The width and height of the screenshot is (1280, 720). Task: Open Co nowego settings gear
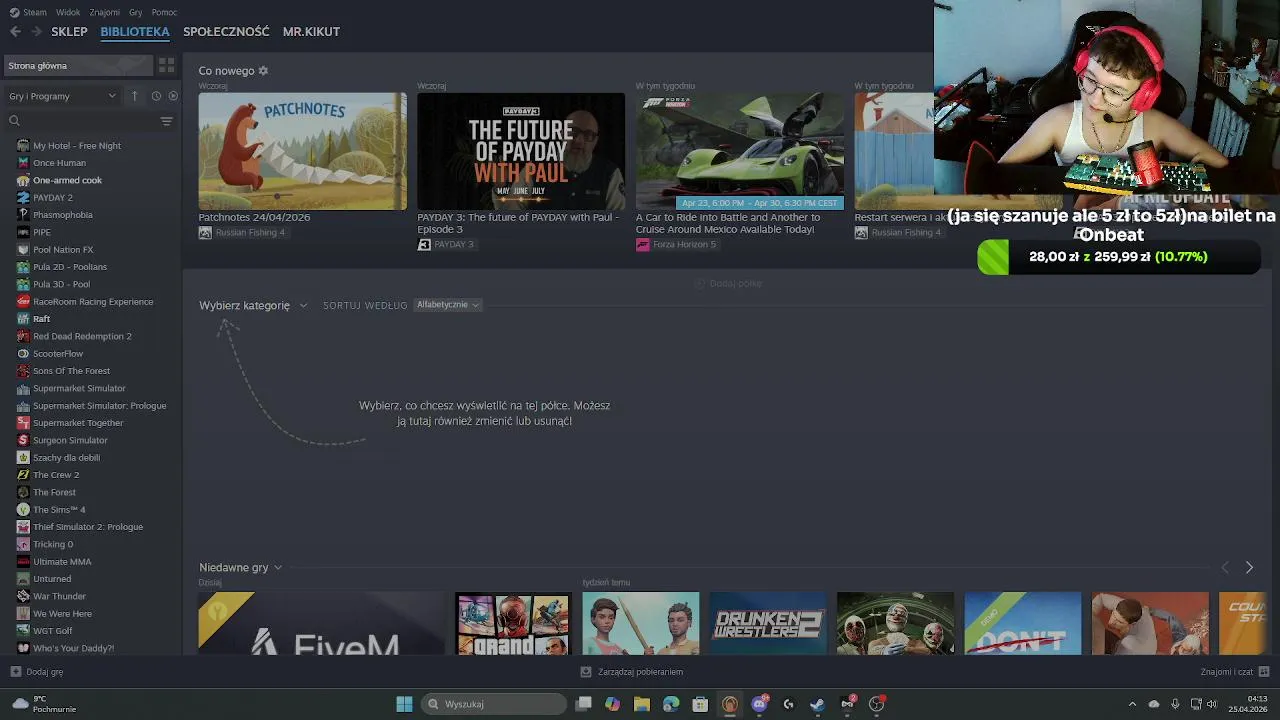(263, 71)
